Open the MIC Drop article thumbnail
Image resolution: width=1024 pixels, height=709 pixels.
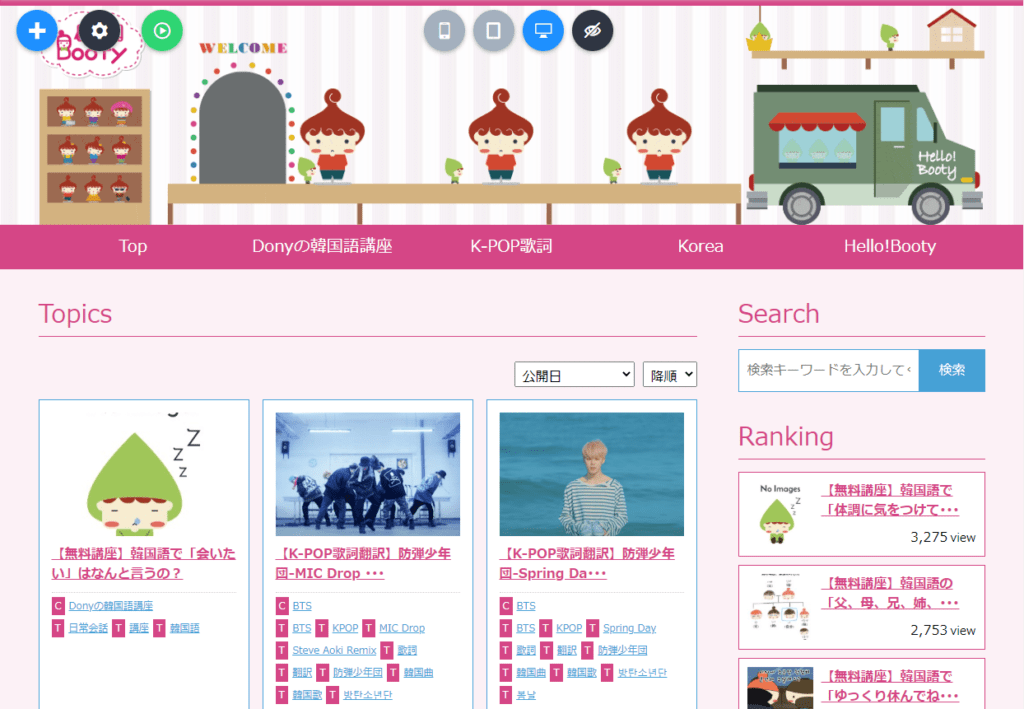[367, 474]
